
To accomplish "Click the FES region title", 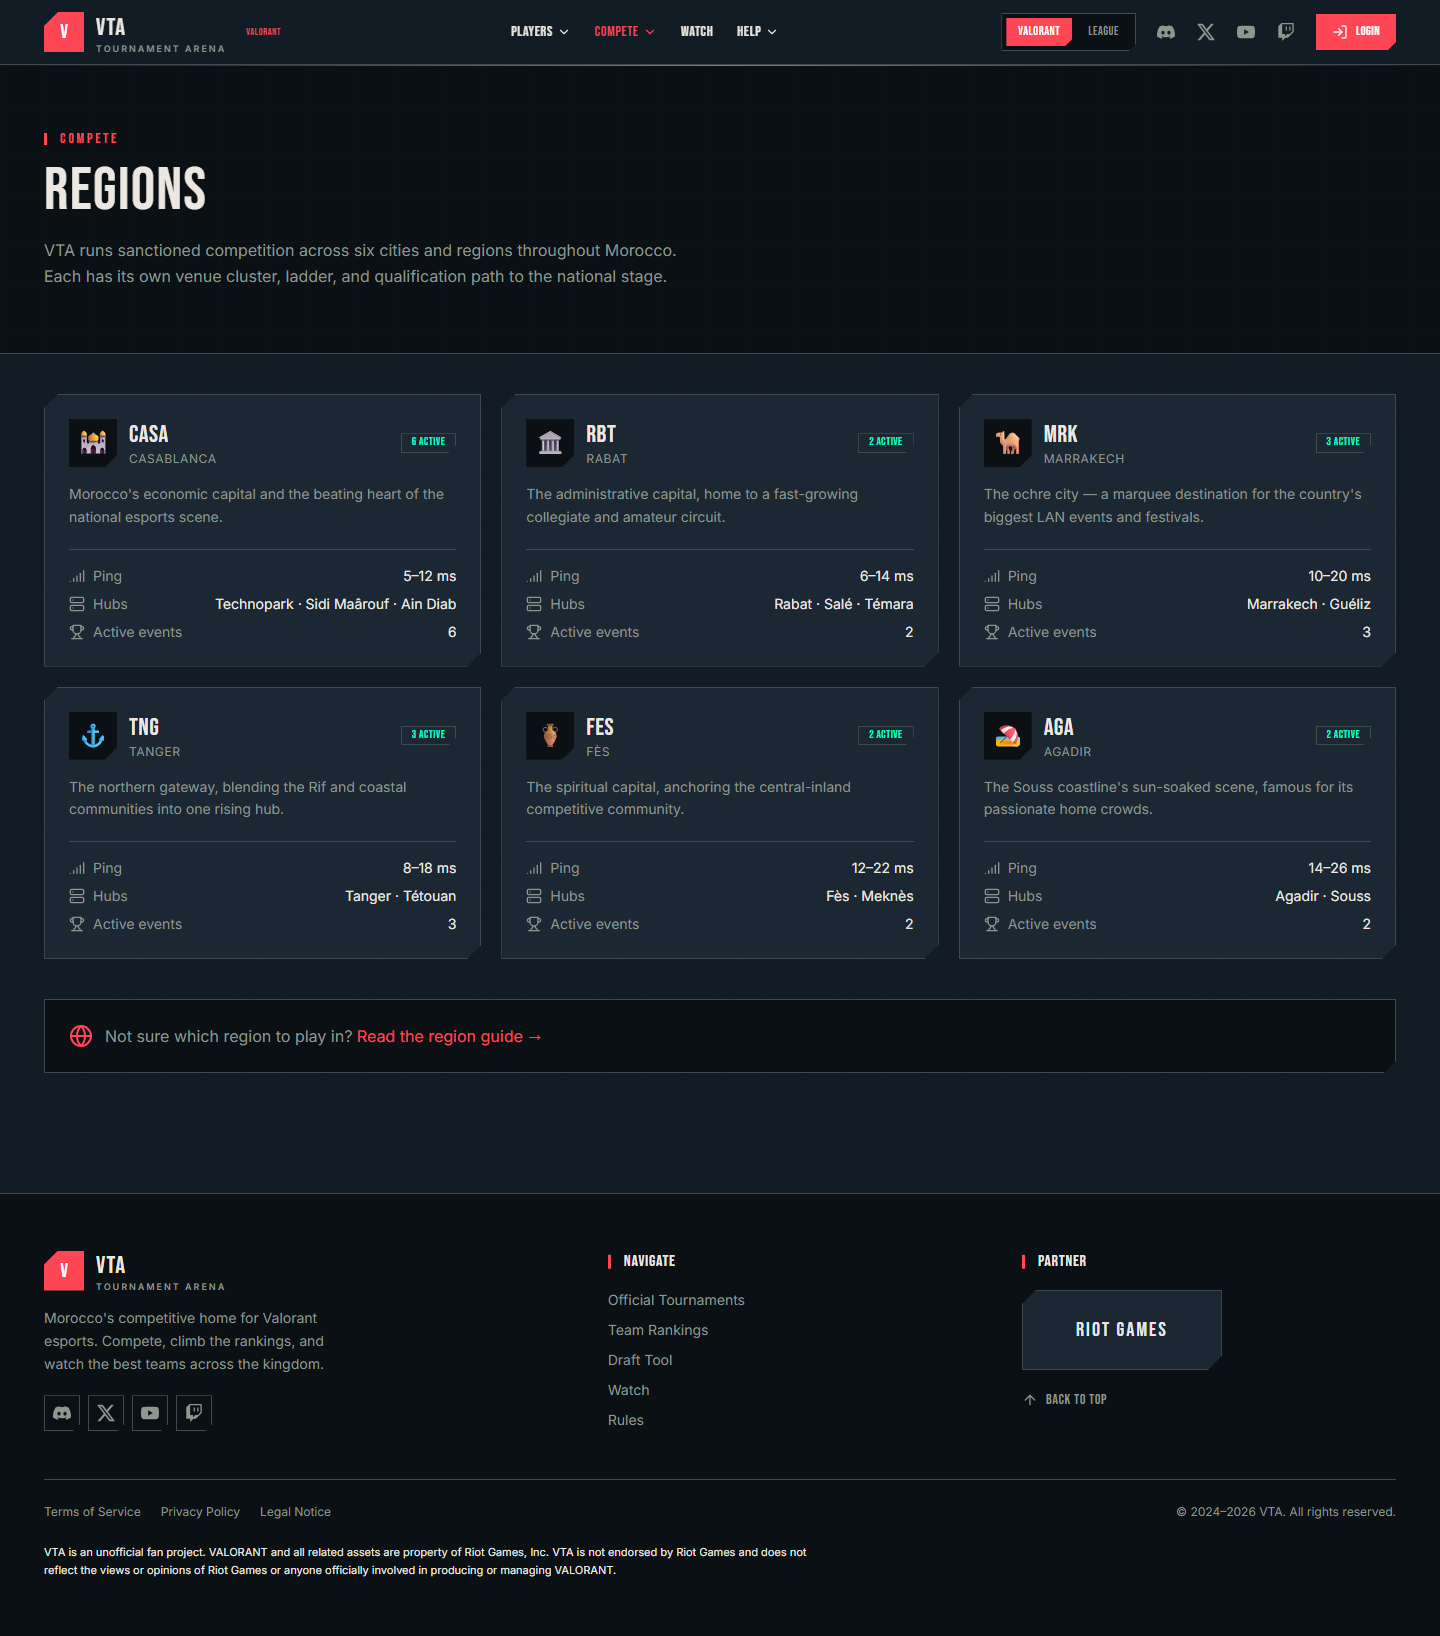I will (600, 727).
